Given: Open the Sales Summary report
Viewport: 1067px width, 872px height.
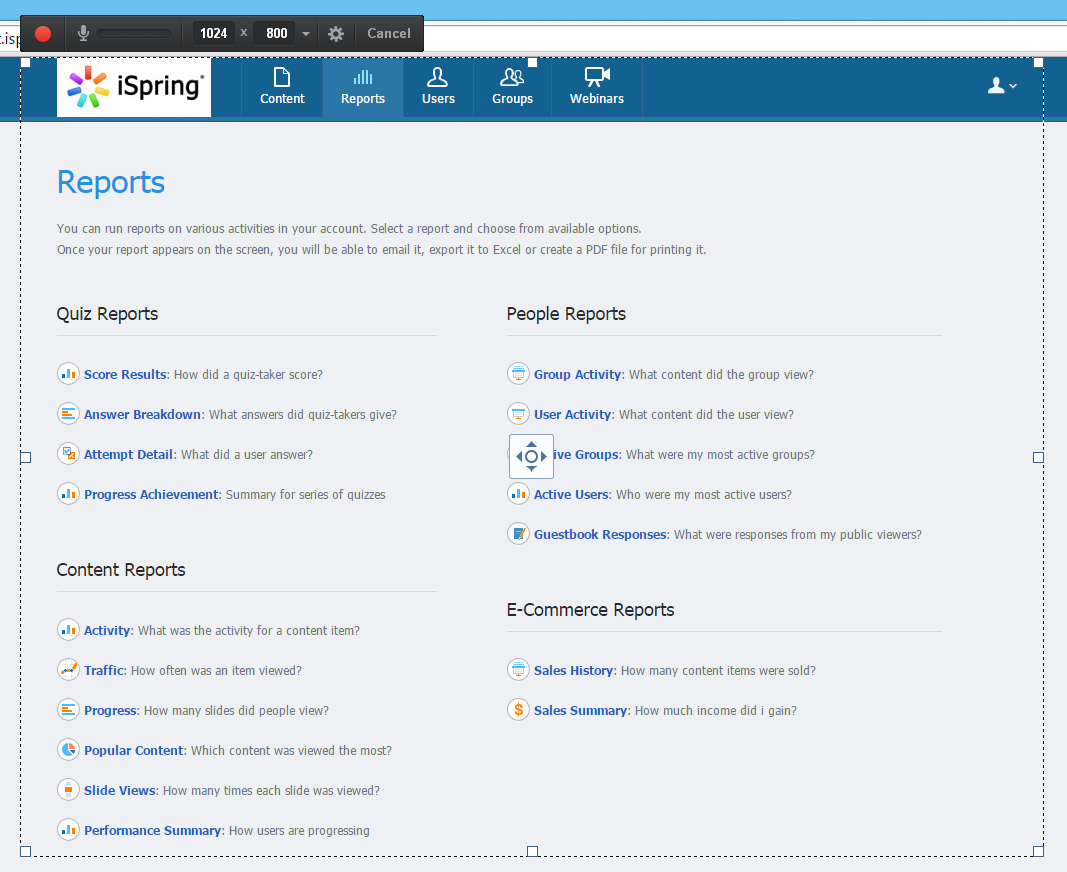Looking at the screenshot, I should point(580,711).
